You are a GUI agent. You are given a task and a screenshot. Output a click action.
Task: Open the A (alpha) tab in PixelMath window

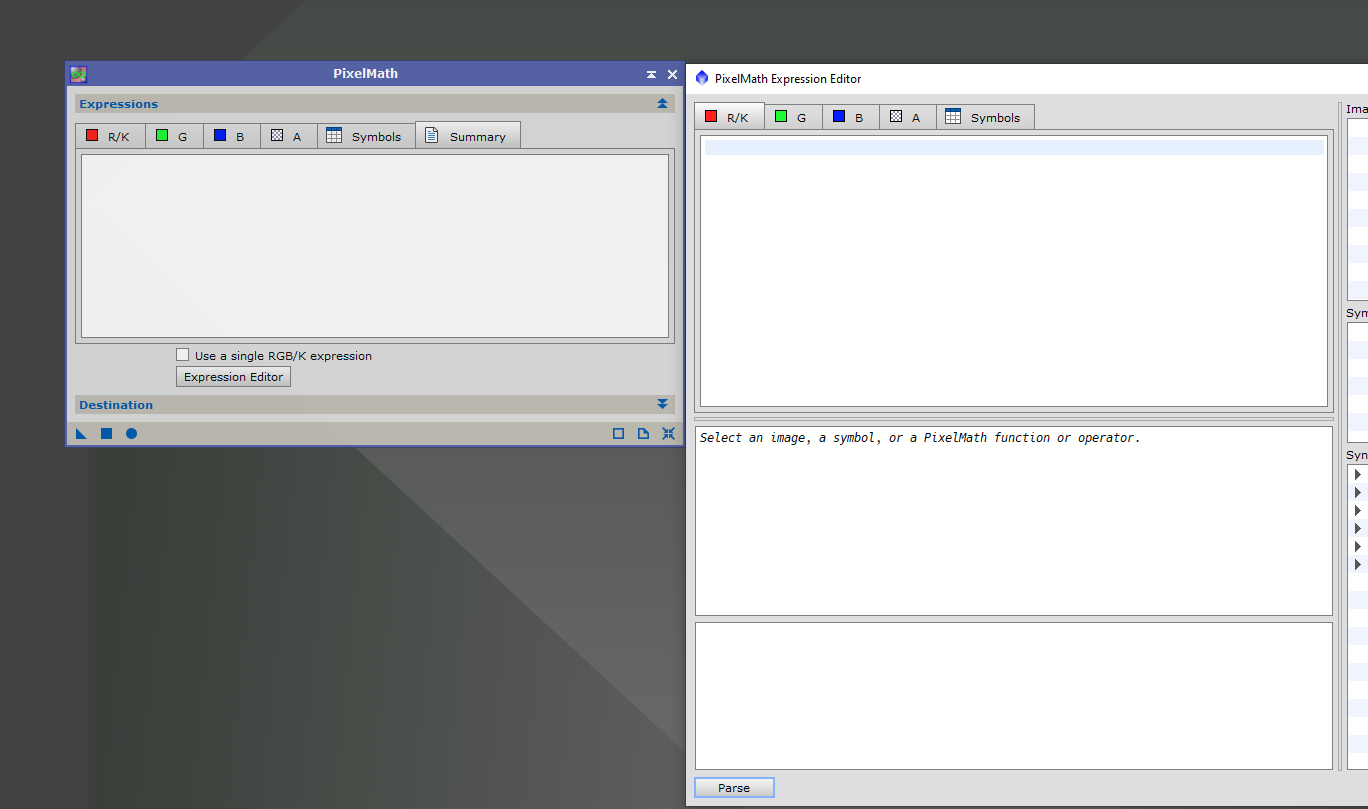point(289,136)
